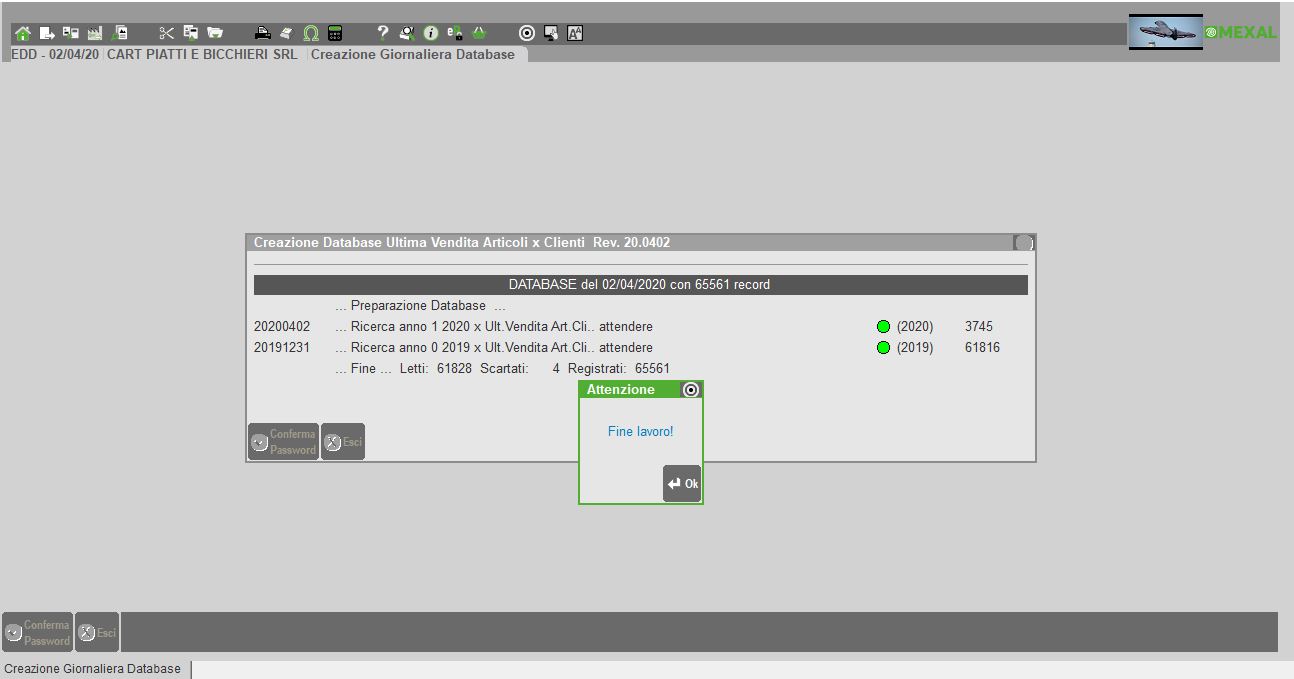Click Esci button in bottom bar
The height and width of the screenshot is (679, 1294).
(97, 632)
